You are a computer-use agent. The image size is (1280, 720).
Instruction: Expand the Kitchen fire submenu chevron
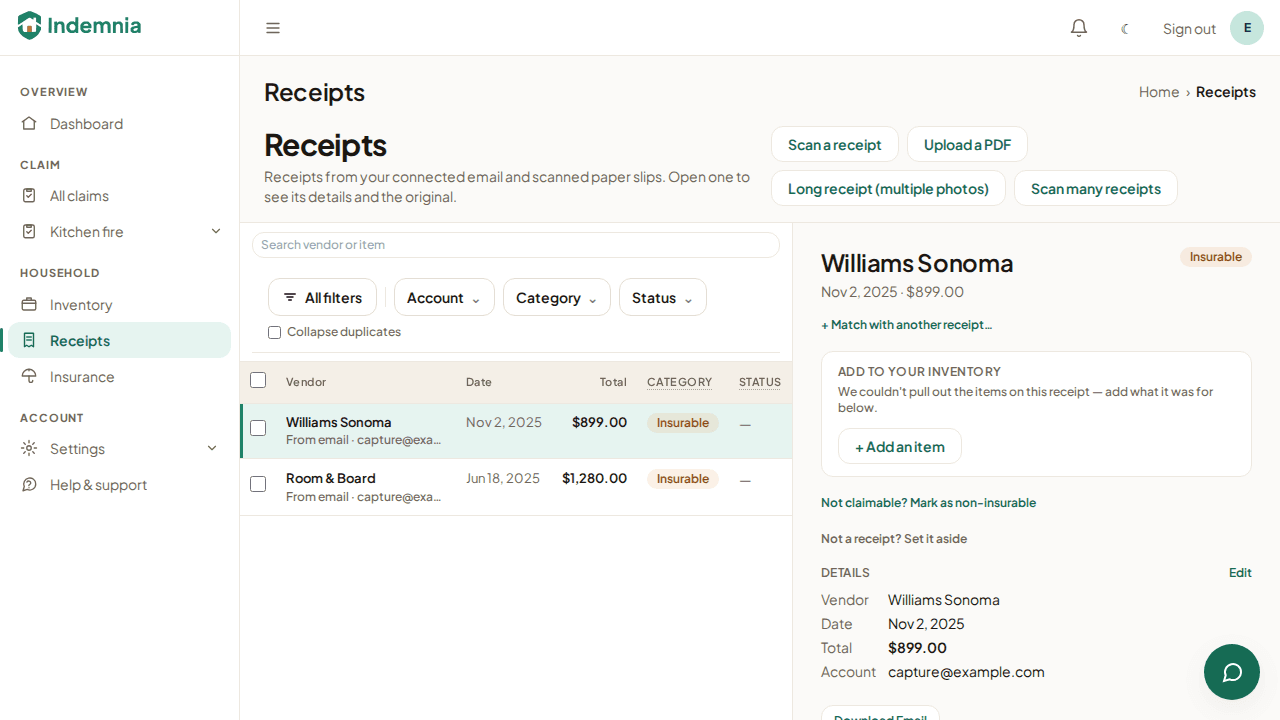(x=216, y=232)
